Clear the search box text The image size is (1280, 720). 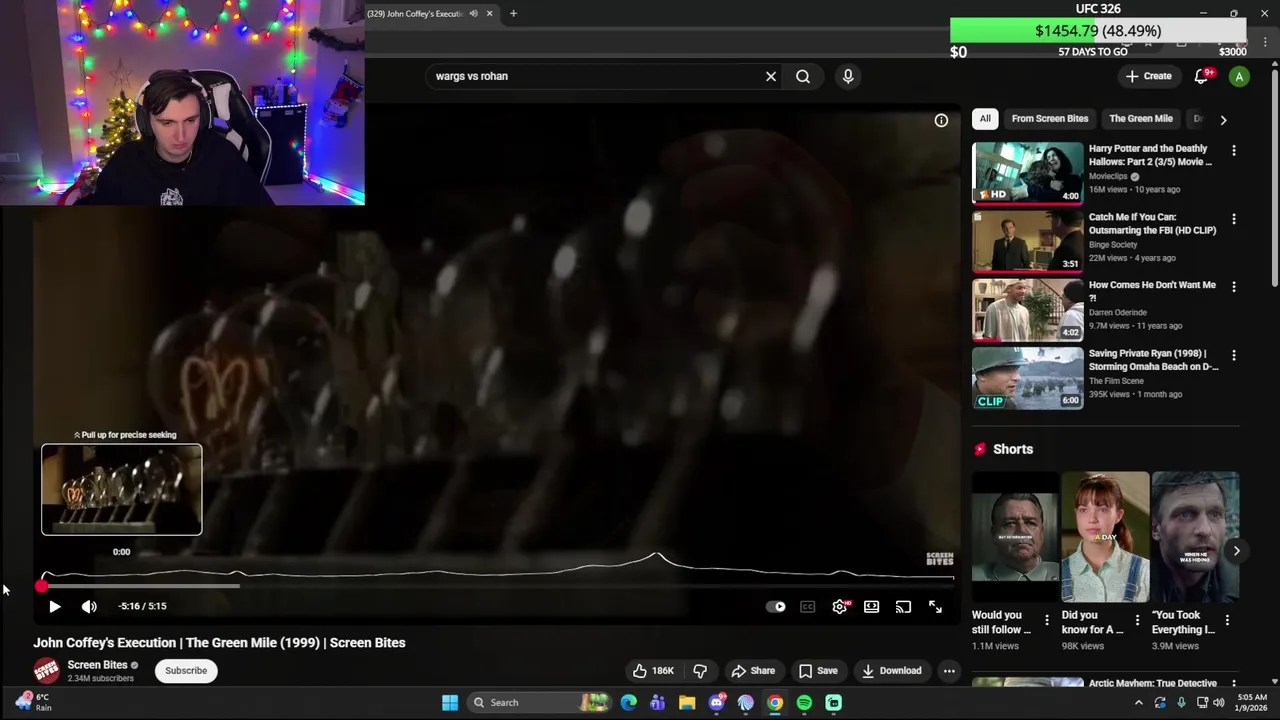click(x=771, y=76)
